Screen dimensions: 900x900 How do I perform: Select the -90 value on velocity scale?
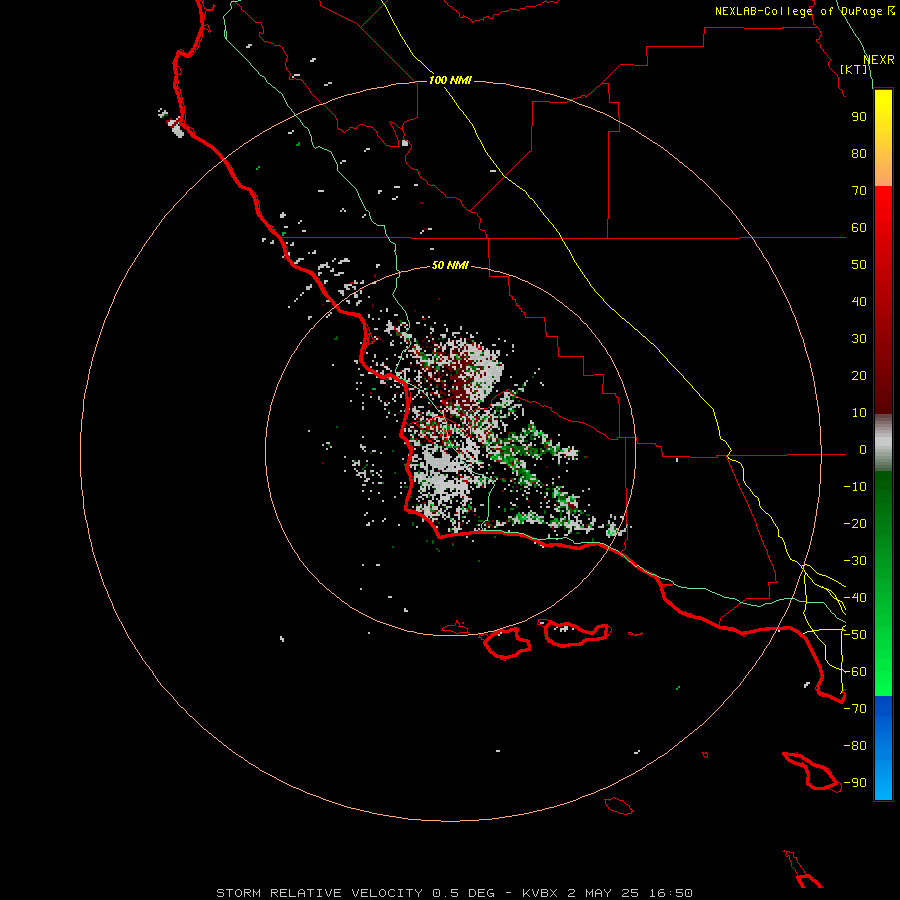[855, 783]
